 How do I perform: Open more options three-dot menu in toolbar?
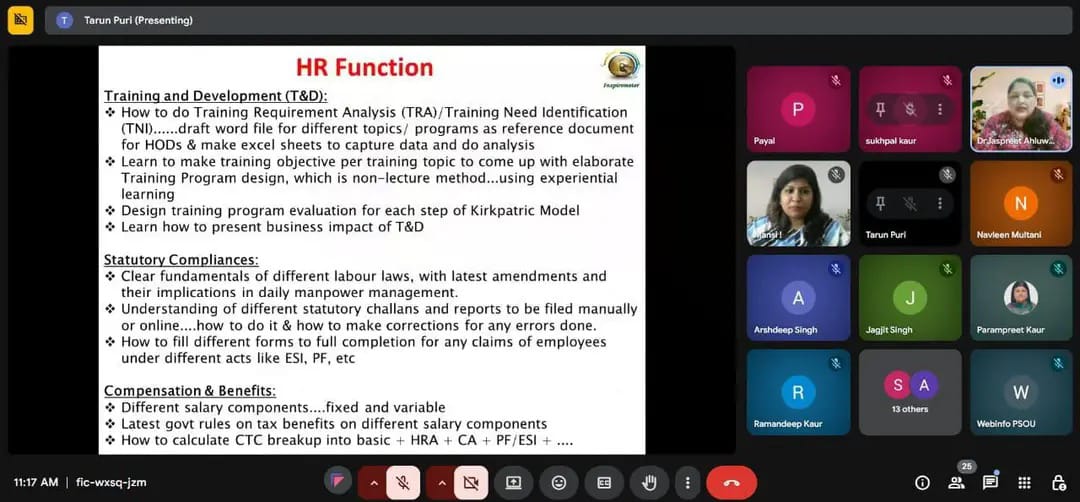tap(686, 482)
